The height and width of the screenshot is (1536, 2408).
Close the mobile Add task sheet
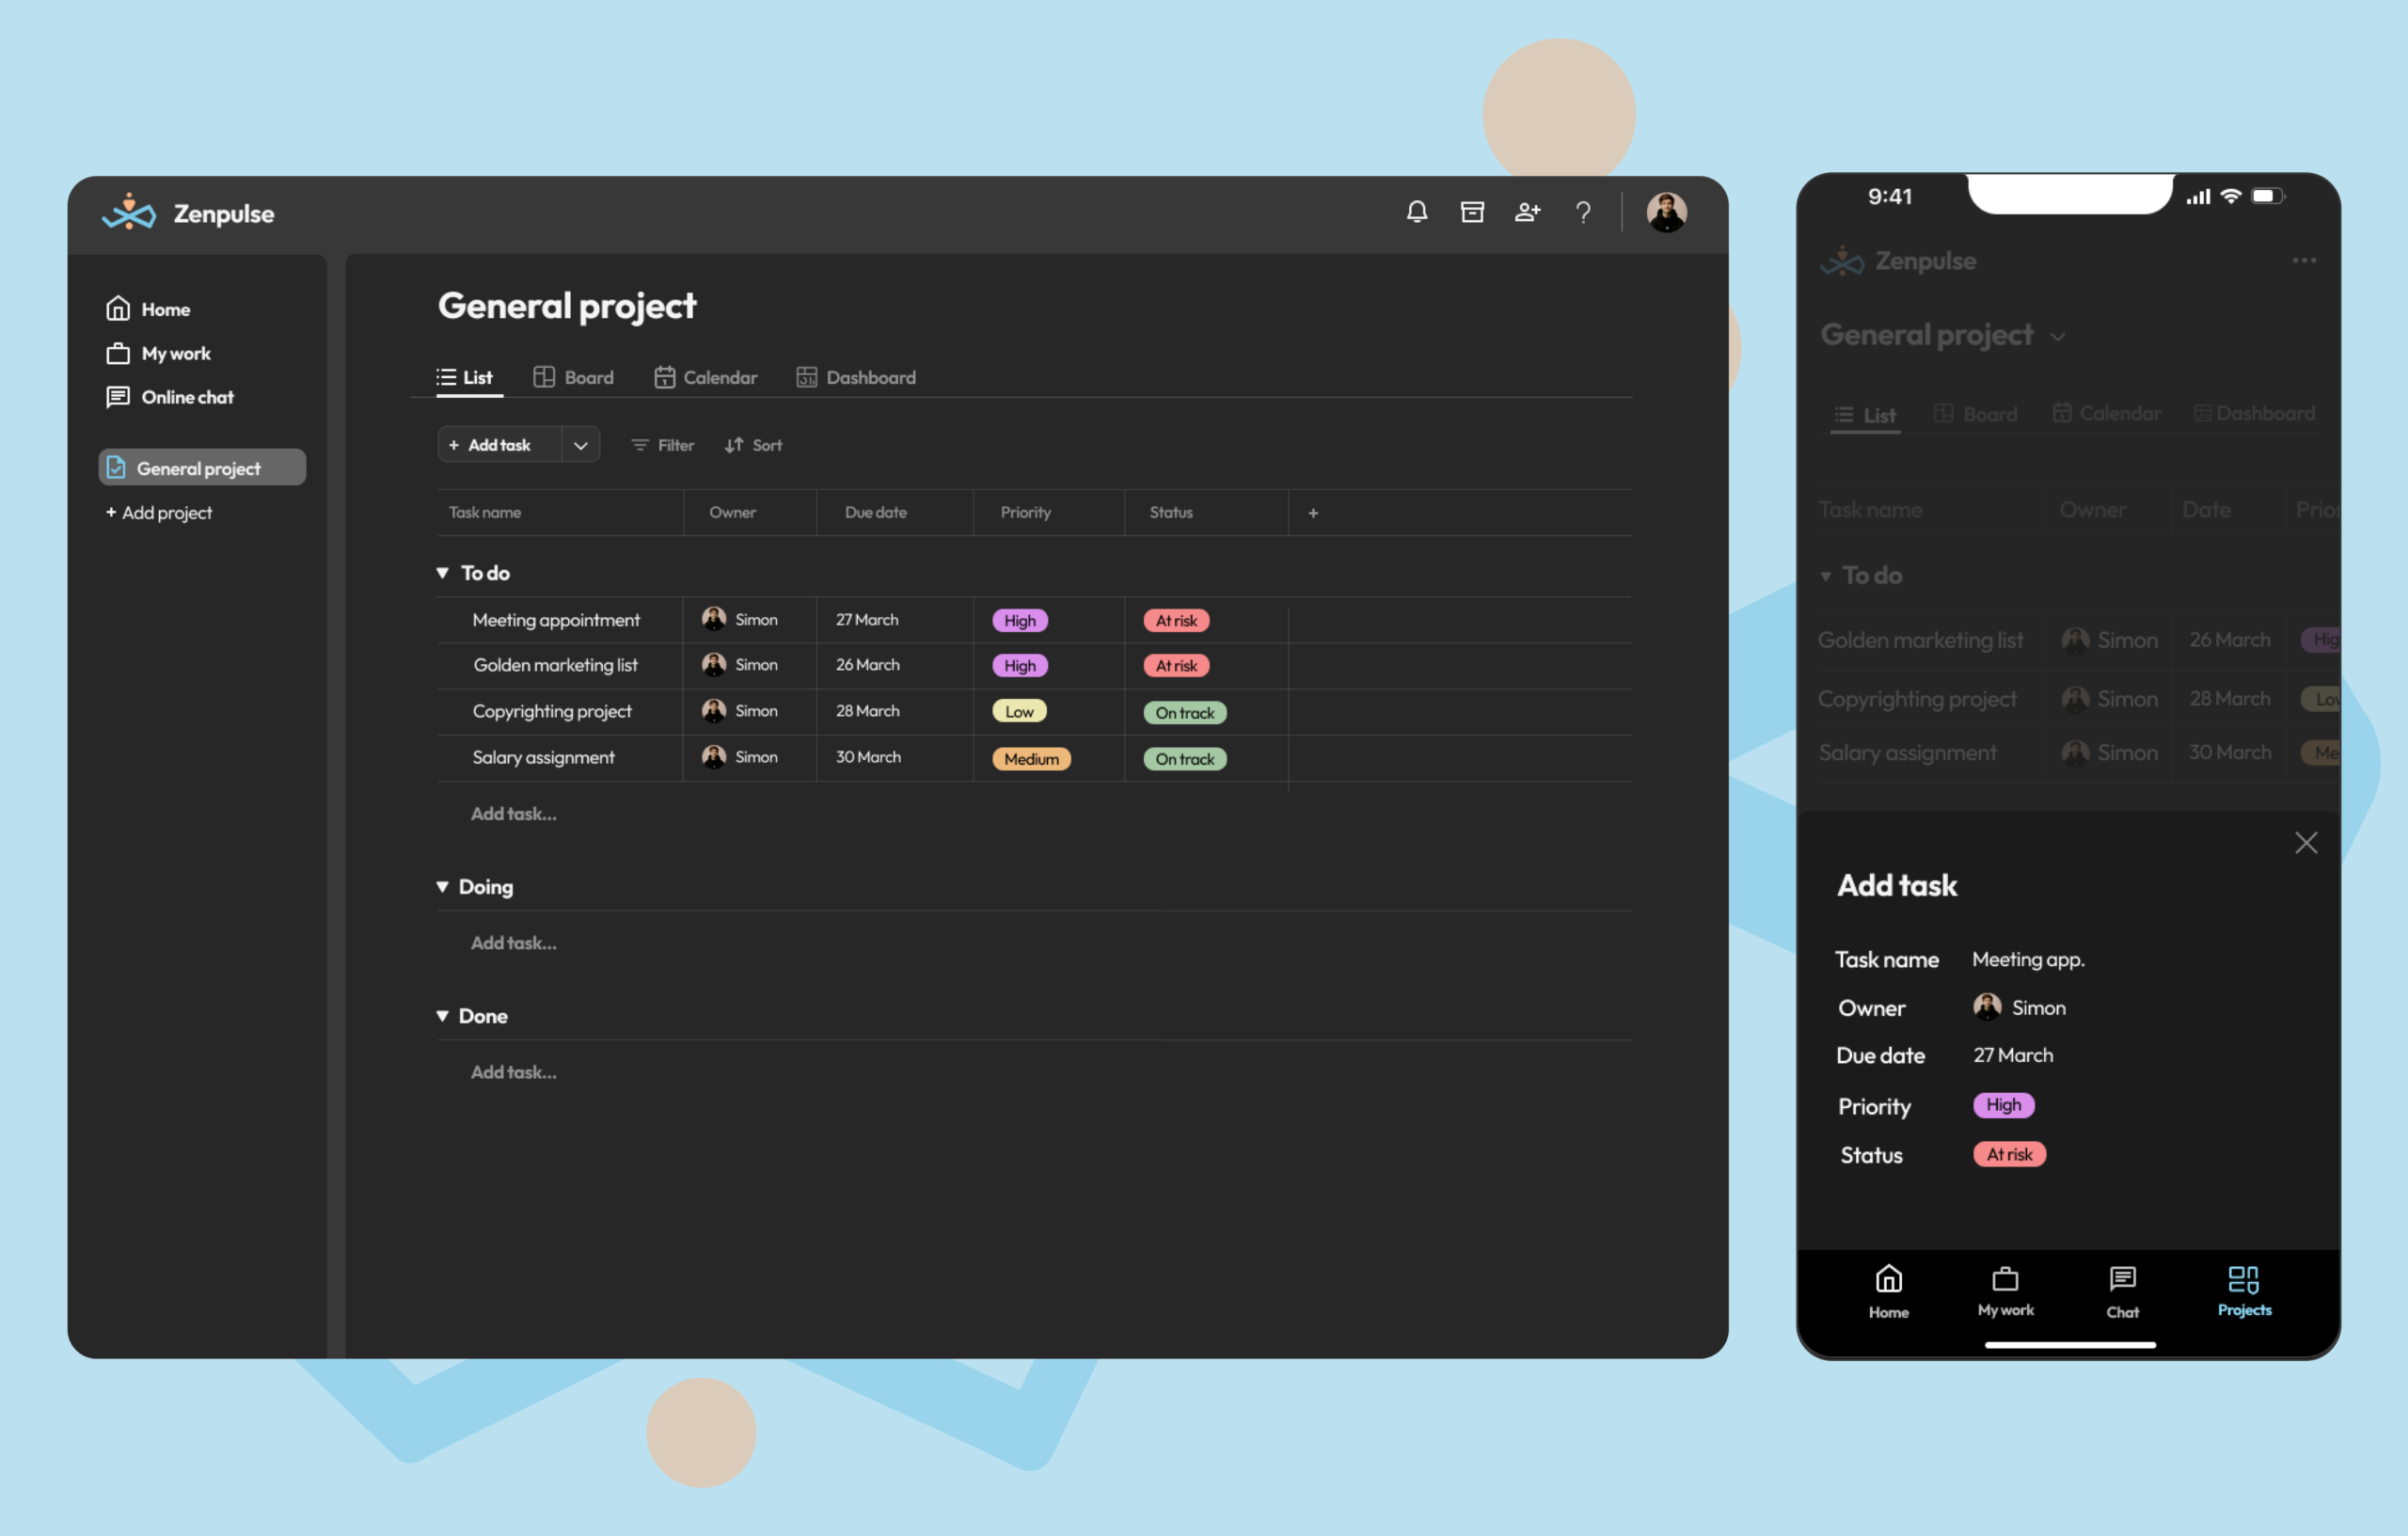[x=2306, y=843]
